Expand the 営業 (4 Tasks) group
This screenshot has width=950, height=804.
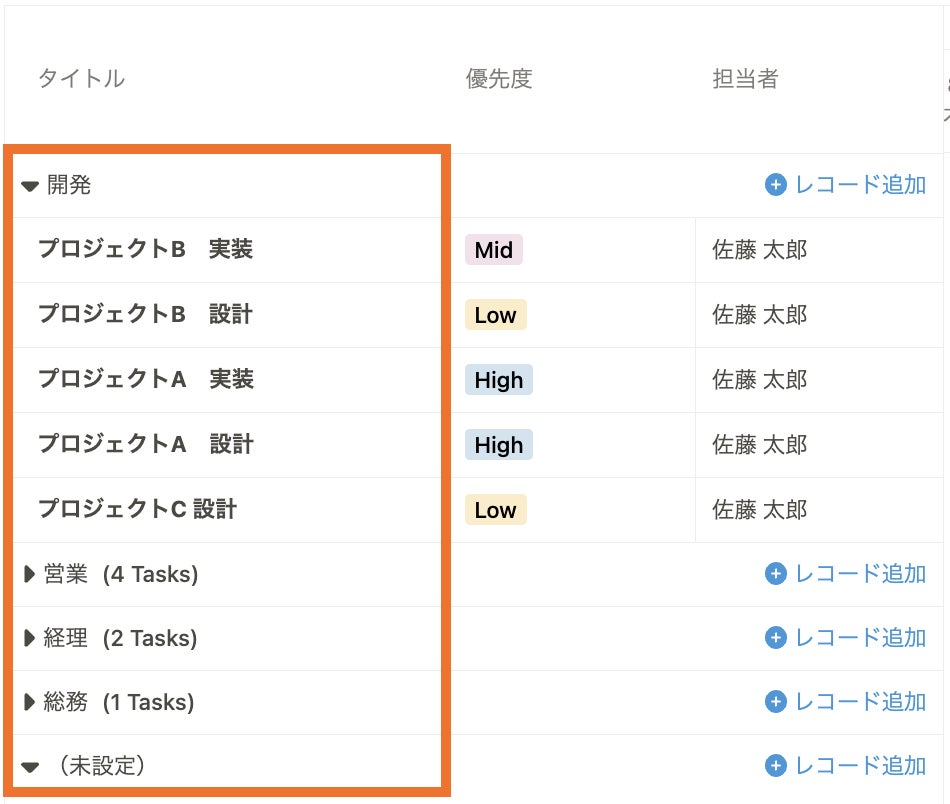point(30,574)
